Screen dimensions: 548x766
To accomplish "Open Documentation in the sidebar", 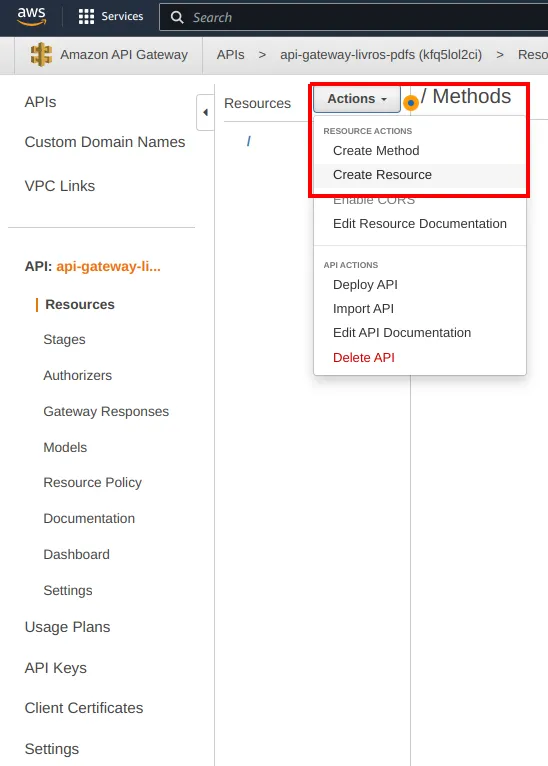I will coord(89,518).
